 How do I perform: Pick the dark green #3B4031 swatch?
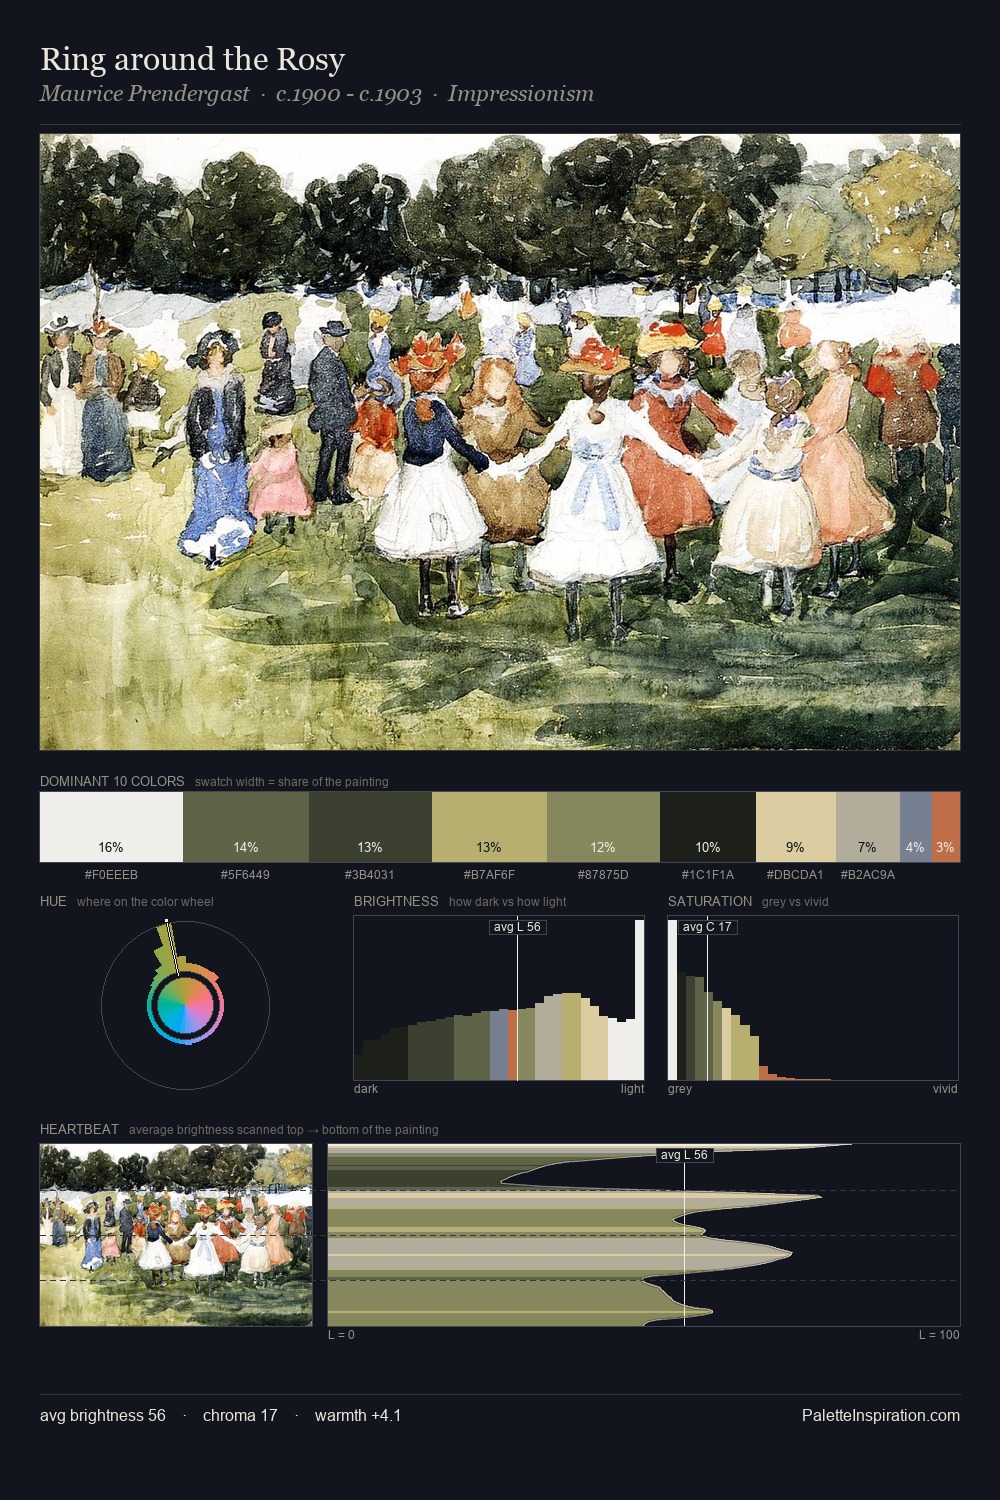(x=370, y=827)
